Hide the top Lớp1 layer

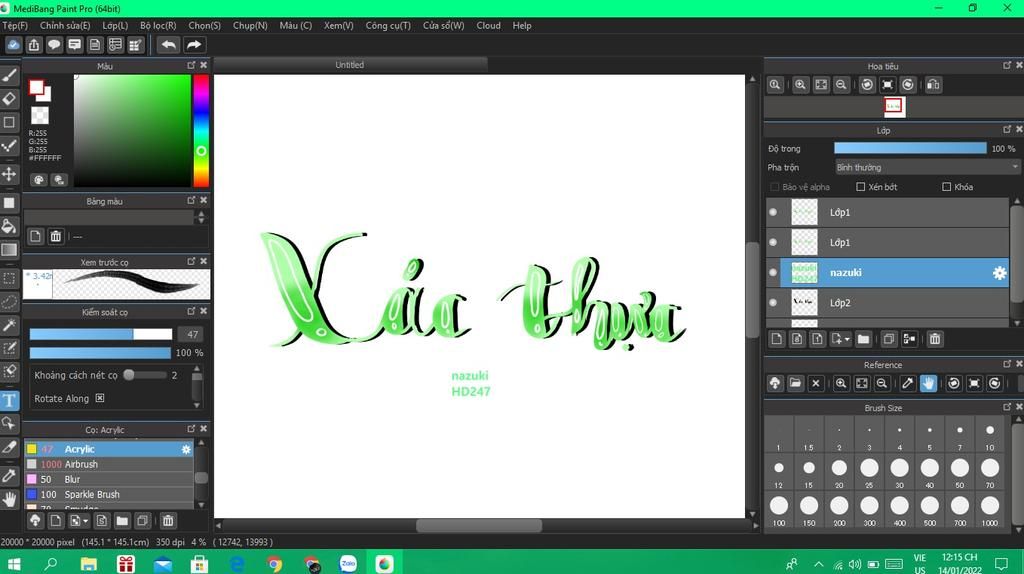coord(773,212)
